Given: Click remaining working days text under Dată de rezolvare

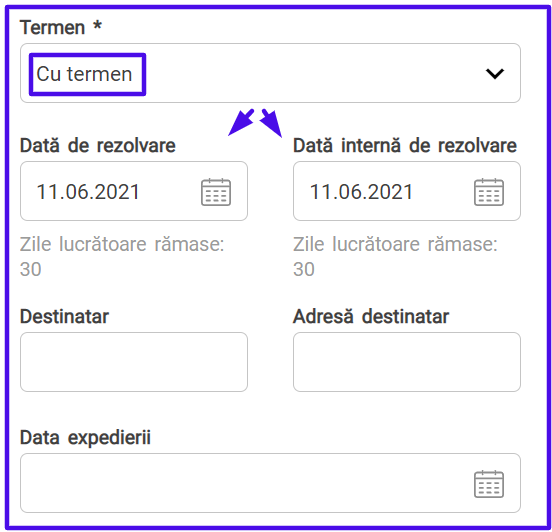Looking at the screenshot, I should tap(122, 257).
